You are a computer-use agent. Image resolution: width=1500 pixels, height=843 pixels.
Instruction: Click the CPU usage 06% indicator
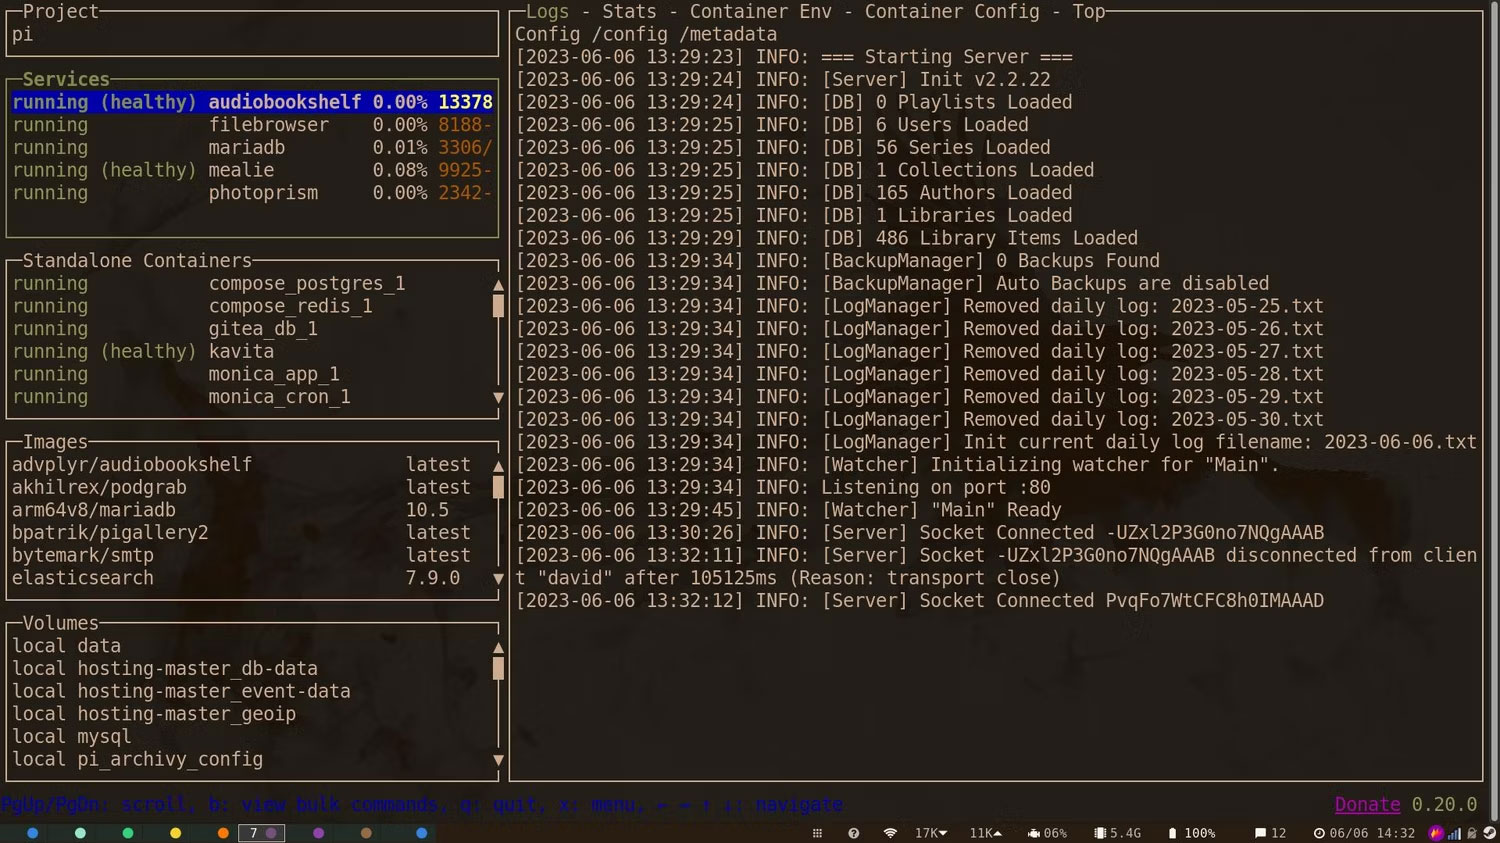click(1047, 833)
